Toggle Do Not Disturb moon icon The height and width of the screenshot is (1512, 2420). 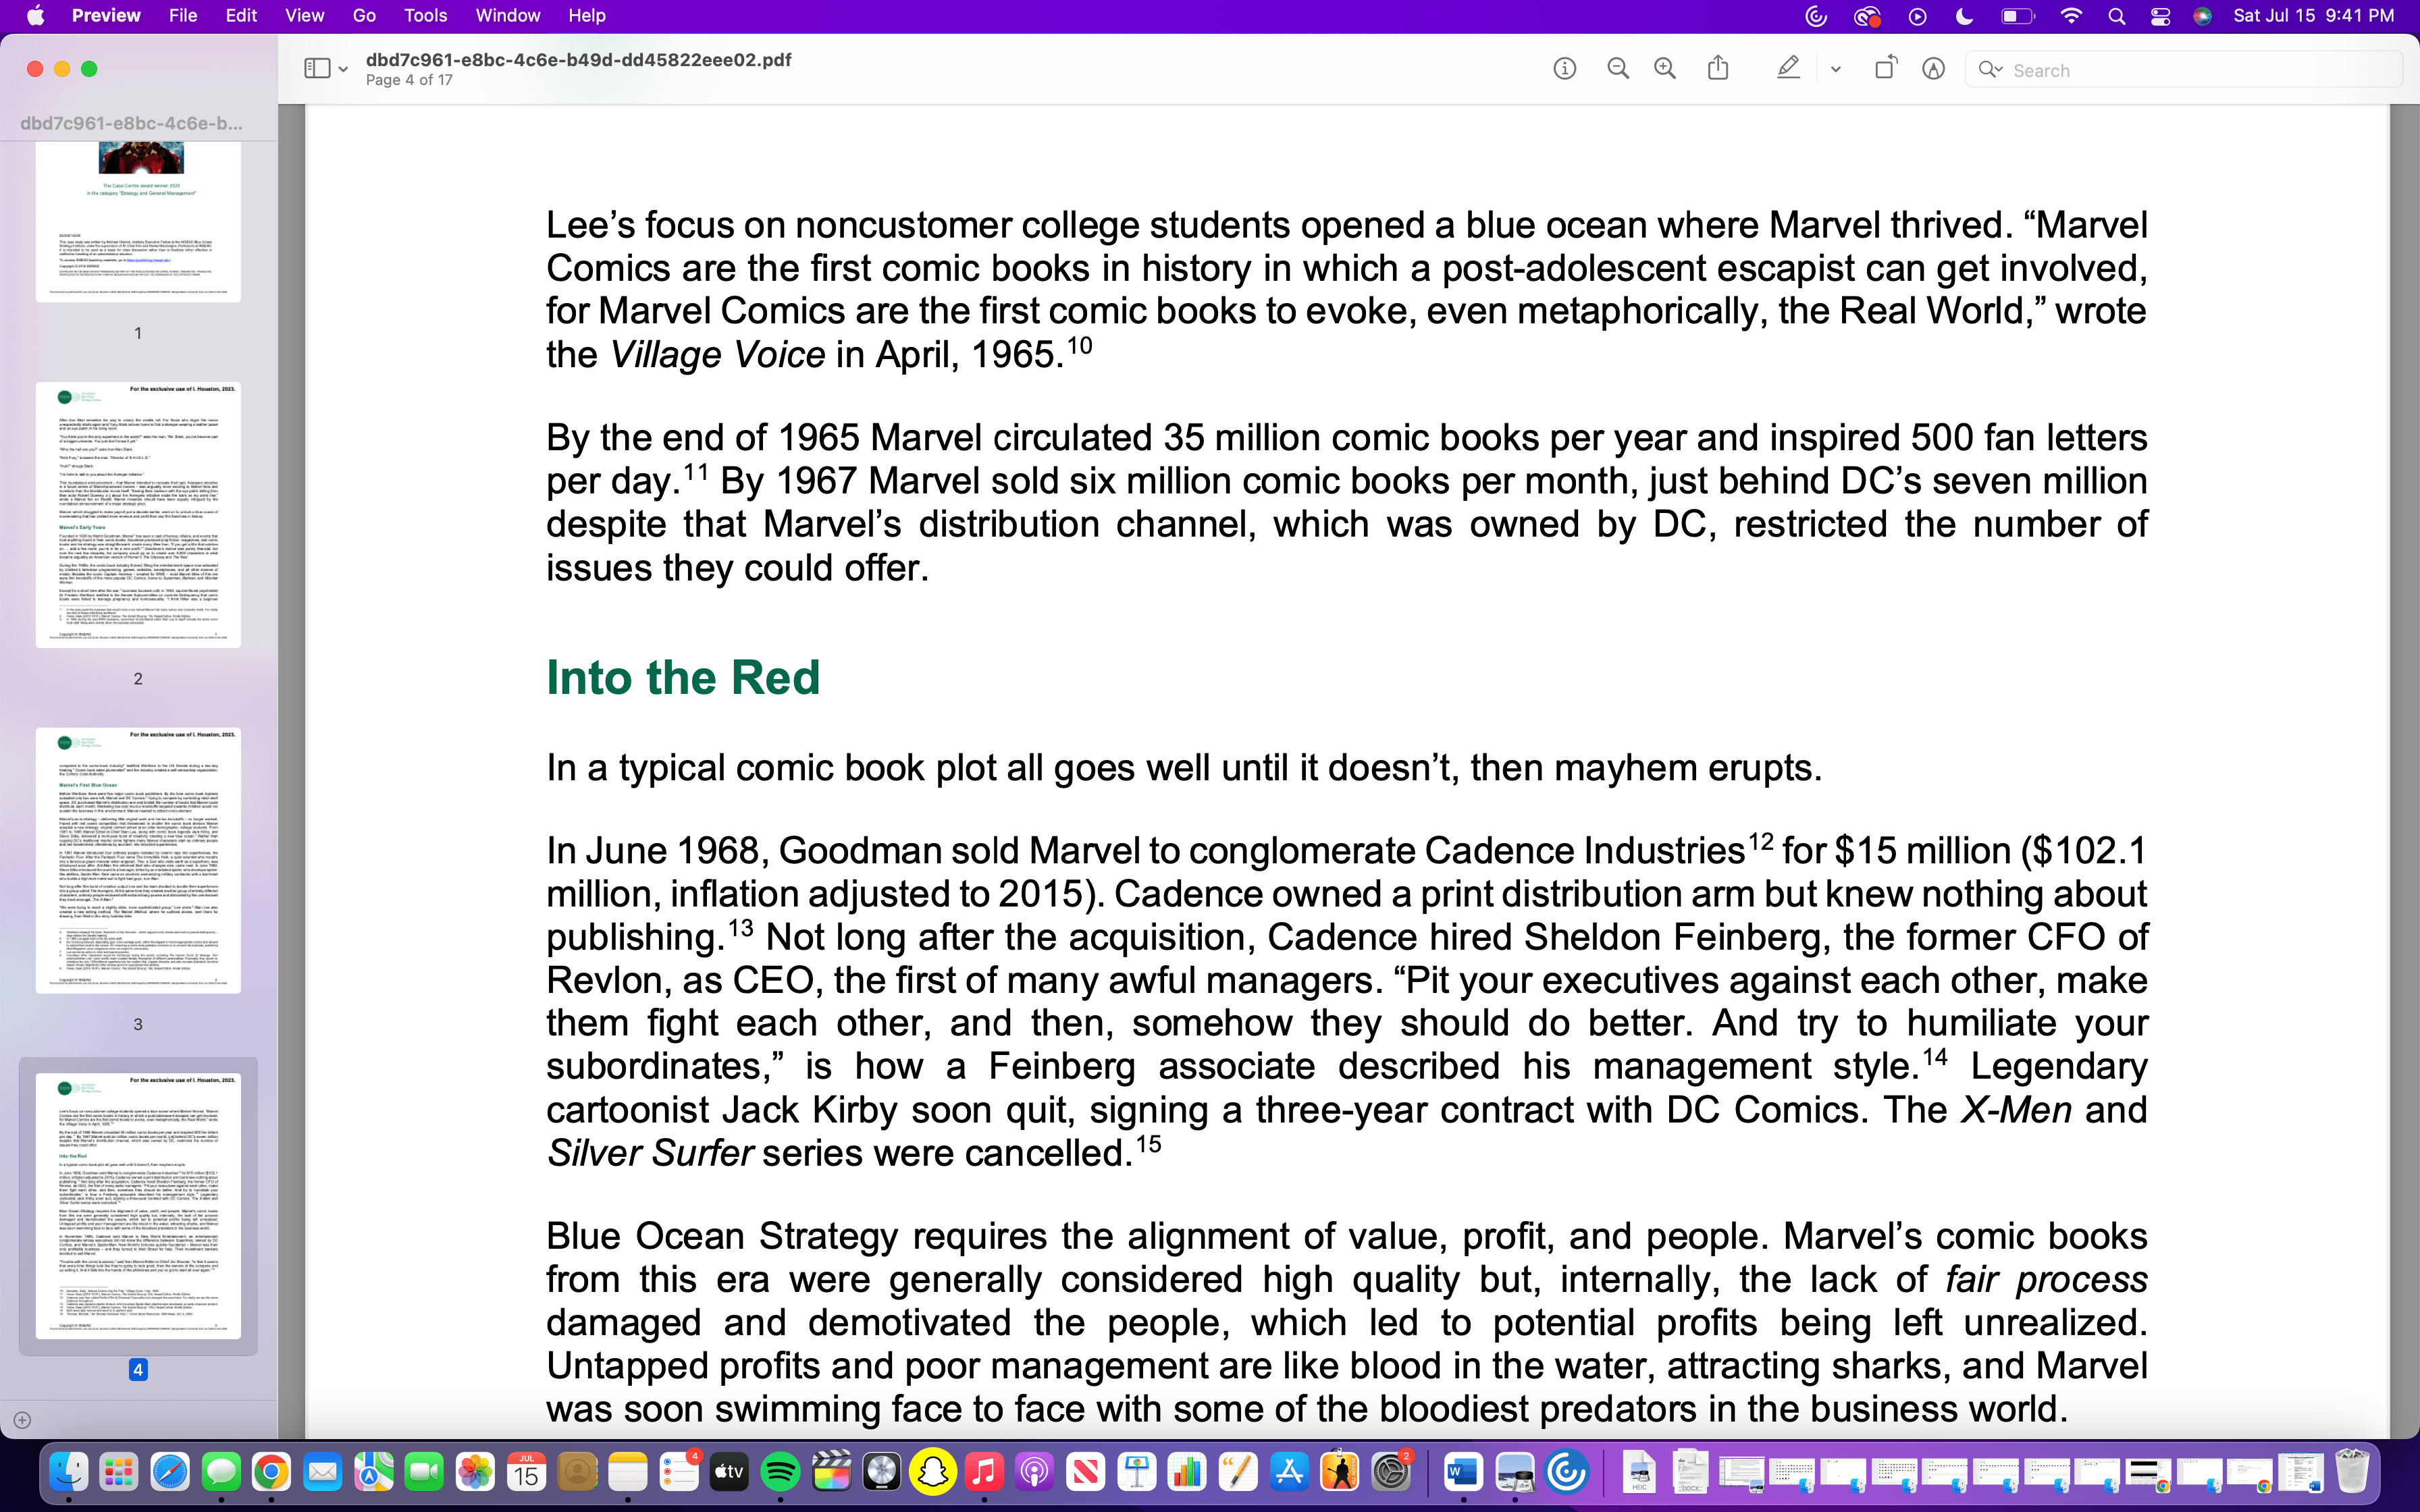click(1964, 16)
